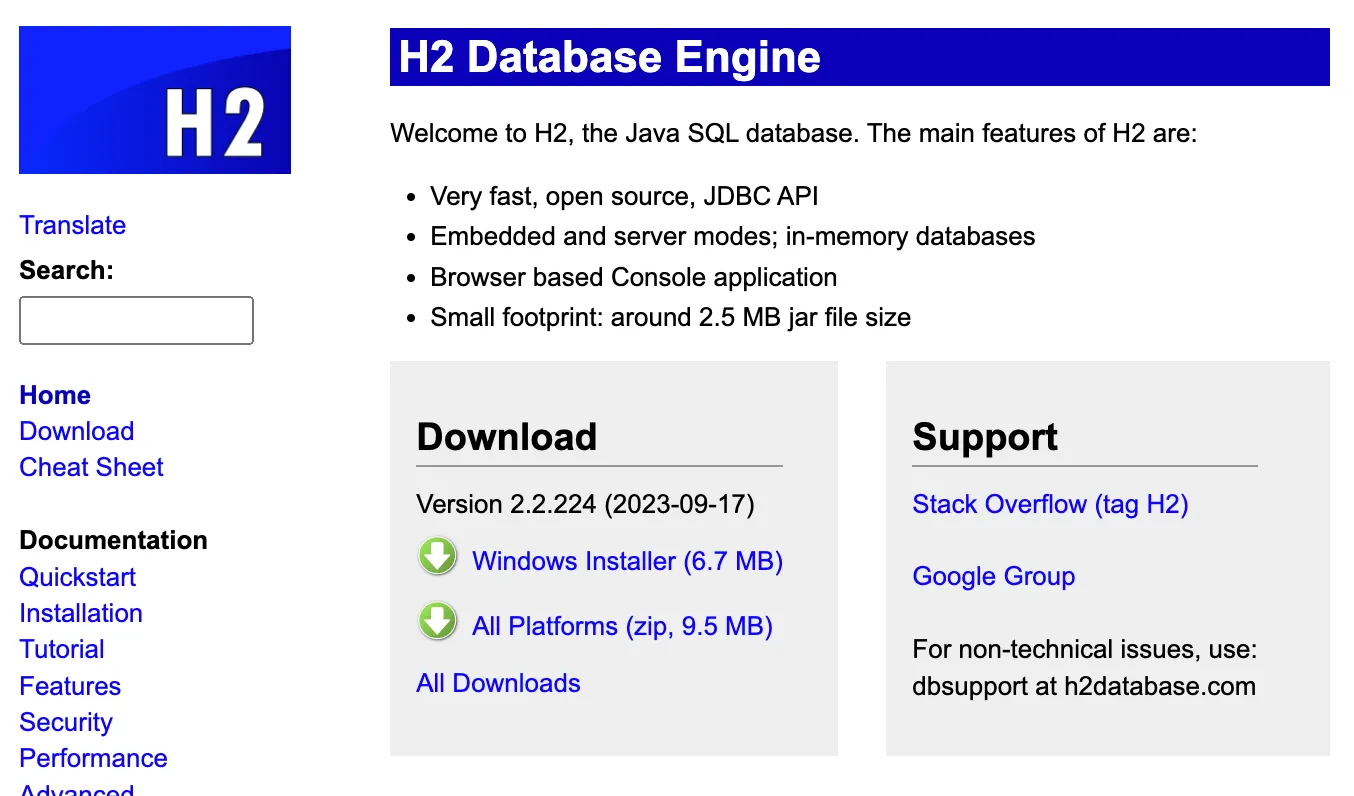Image resolution: width=1354 pixels, height=796 pixels.
Task: Go to the Security documentation
Action: [x=66, y=722]
